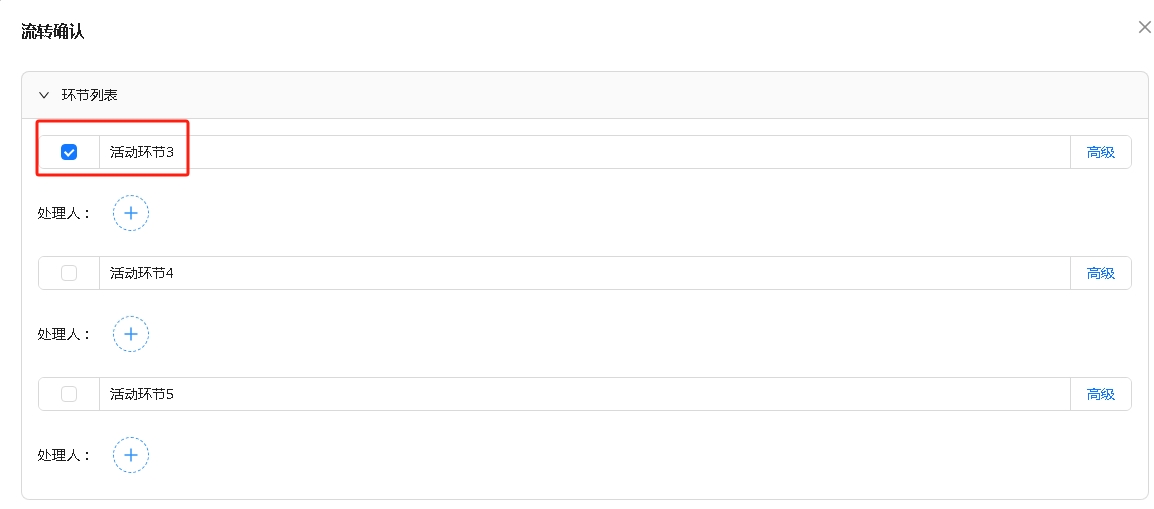Click the 处理人 label below 活动环节5
The height and width of the screenshot is (509, 1154).
[x=63, y=456]
